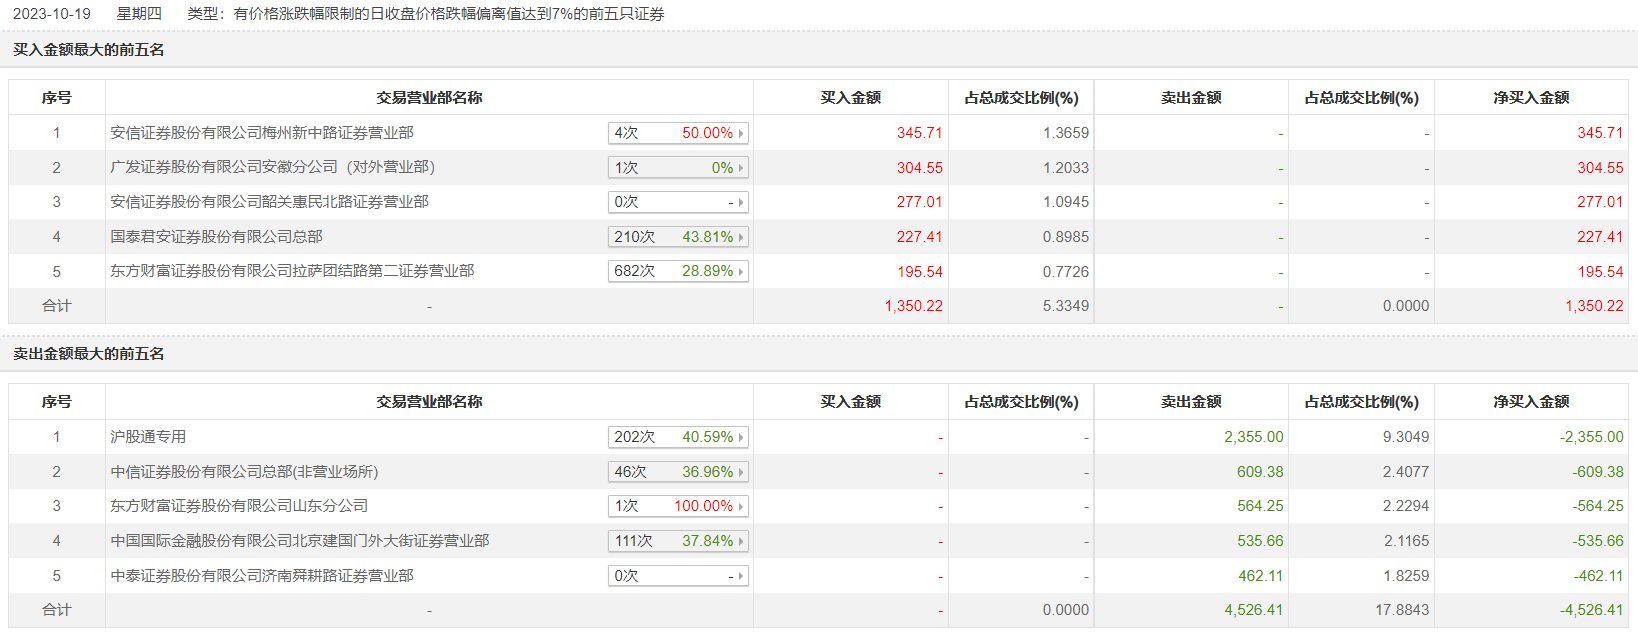Click 卖出金额 header in sell table
The height and width of the screenshot is (636, 1638).
(x=1191, y=401)
